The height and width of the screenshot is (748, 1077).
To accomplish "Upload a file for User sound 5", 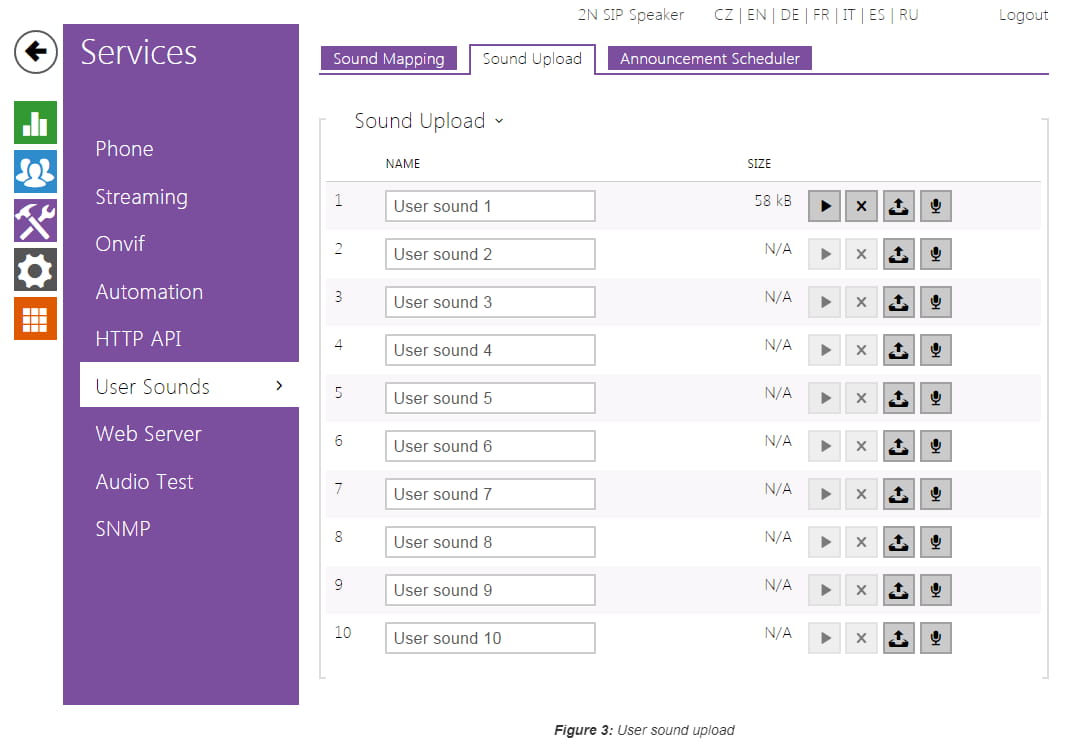I will point(898,398).
